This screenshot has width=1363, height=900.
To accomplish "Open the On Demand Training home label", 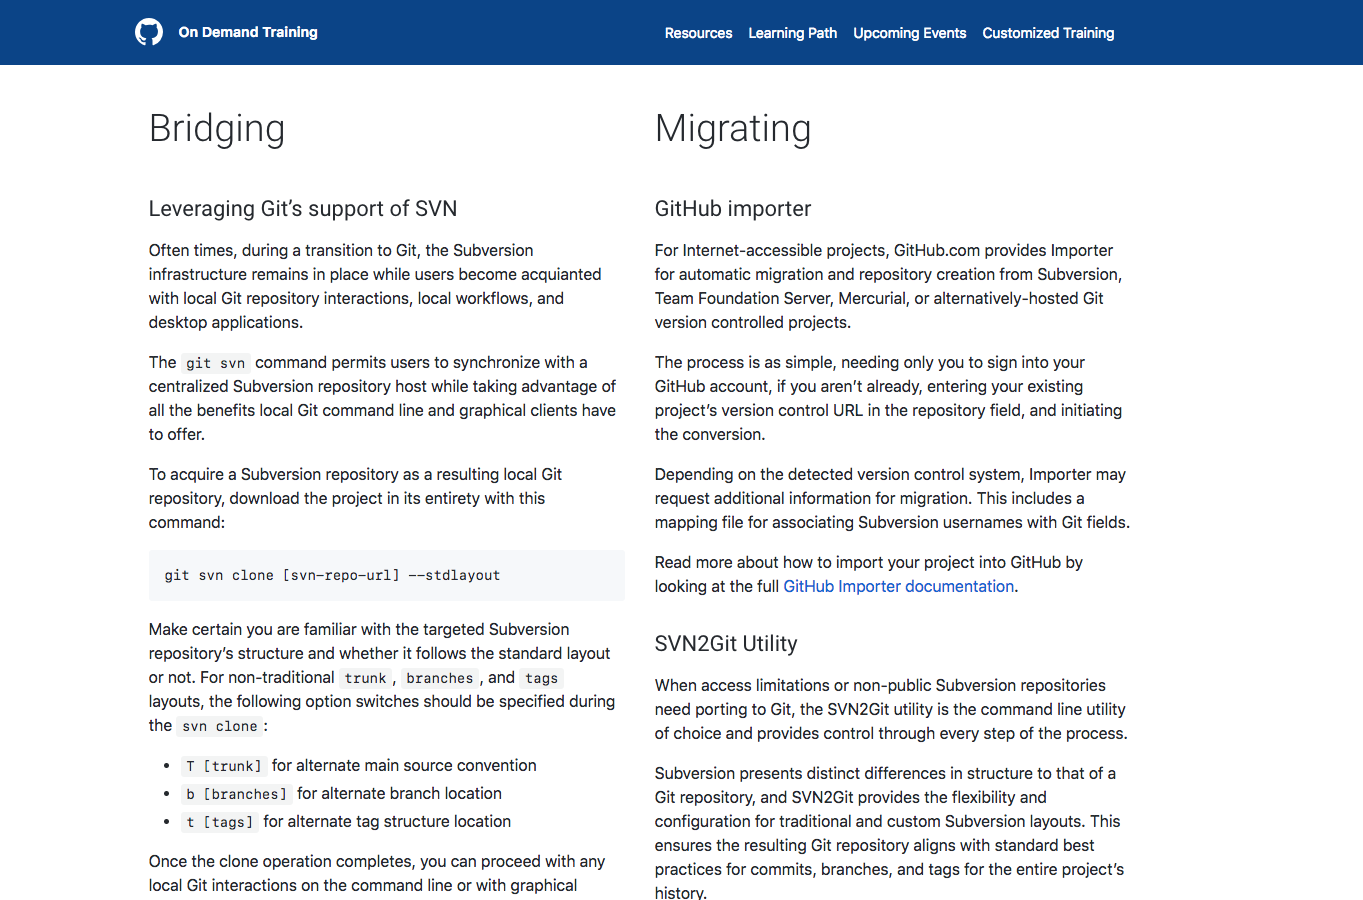I will click(247, 32).
